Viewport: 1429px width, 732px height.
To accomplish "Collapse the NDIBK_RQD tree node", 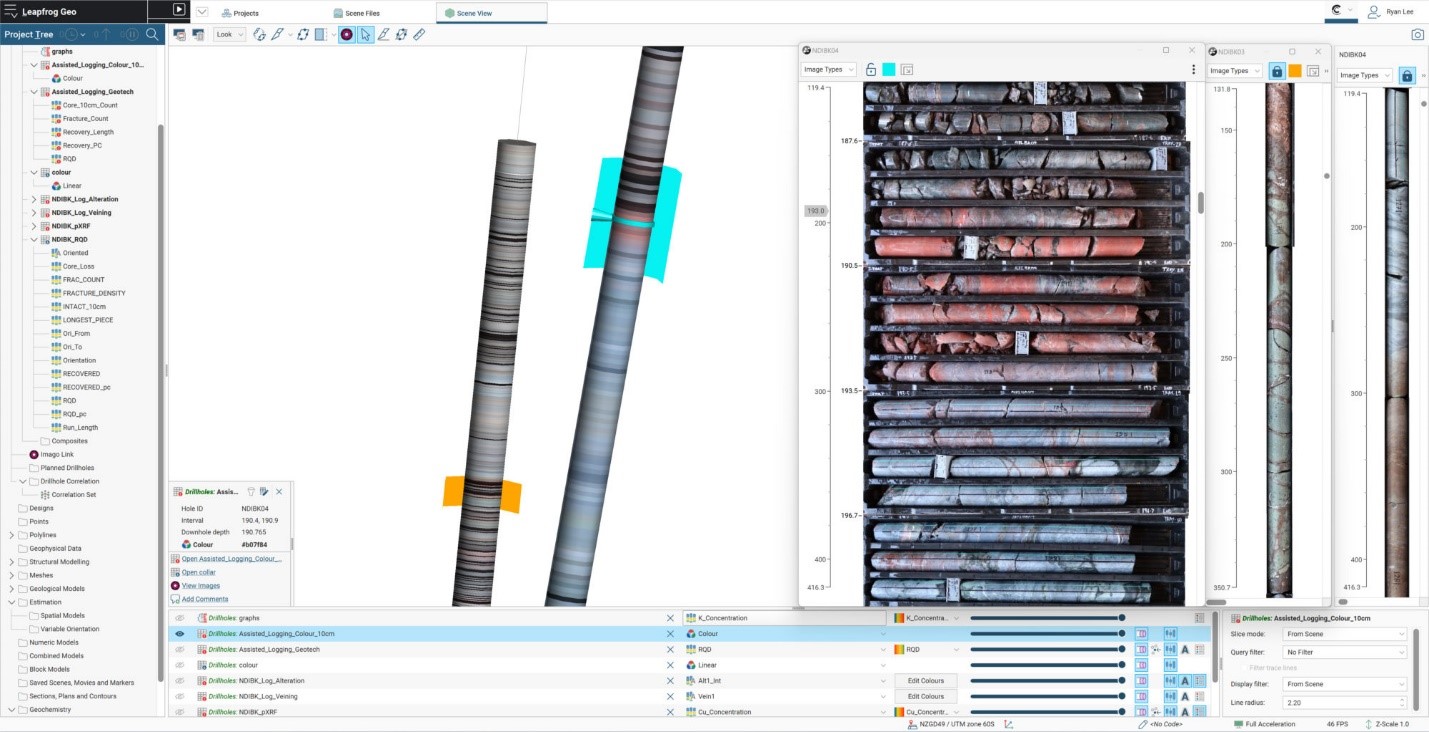I will 34,240.
